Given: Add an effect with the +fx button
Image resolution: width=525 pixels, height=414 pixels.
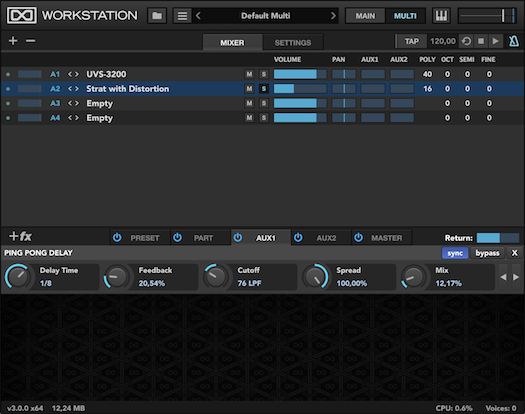Looking at the screenshot, I should tap(20, 236).
